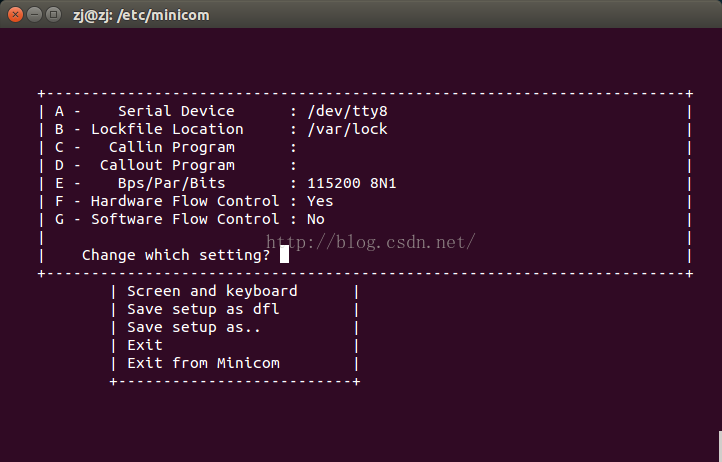This screenshot has height=462, width=722.
Task: Toggle Software Flow Control No value
Action: pyautogui.click(x=316, y=219)
